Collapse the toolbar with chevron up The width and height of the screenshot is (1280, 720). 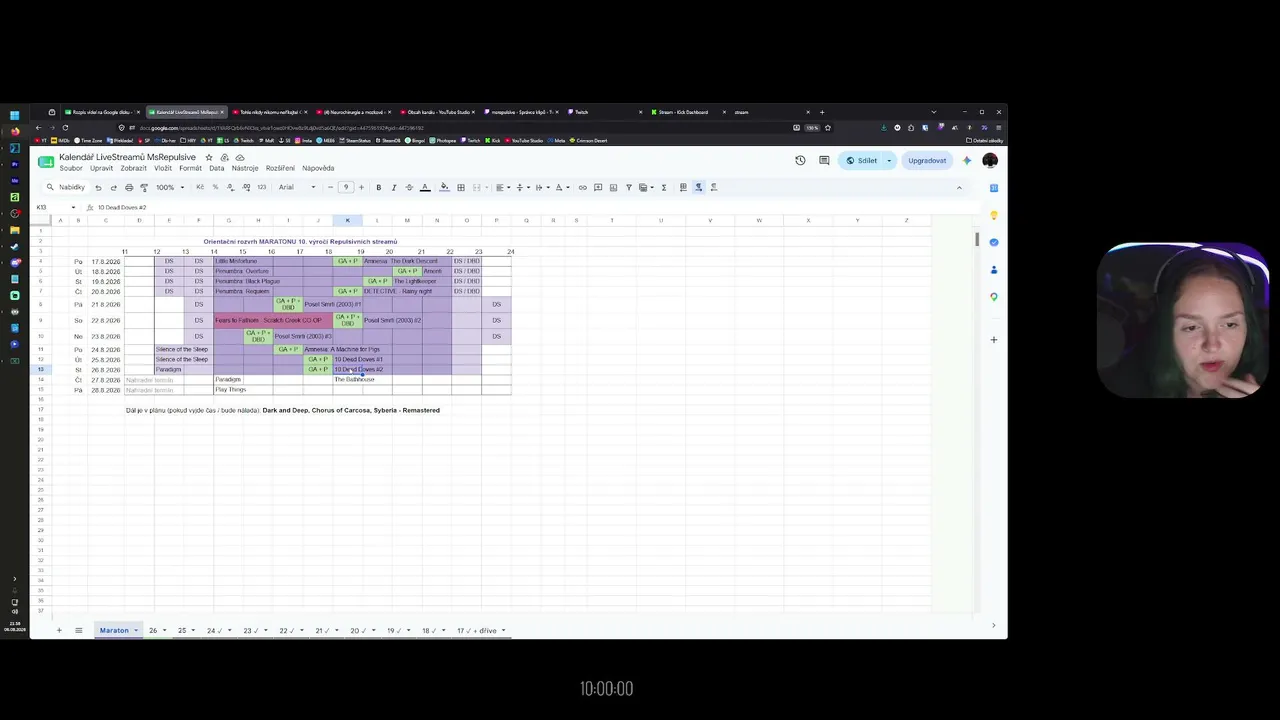point(959,187)
